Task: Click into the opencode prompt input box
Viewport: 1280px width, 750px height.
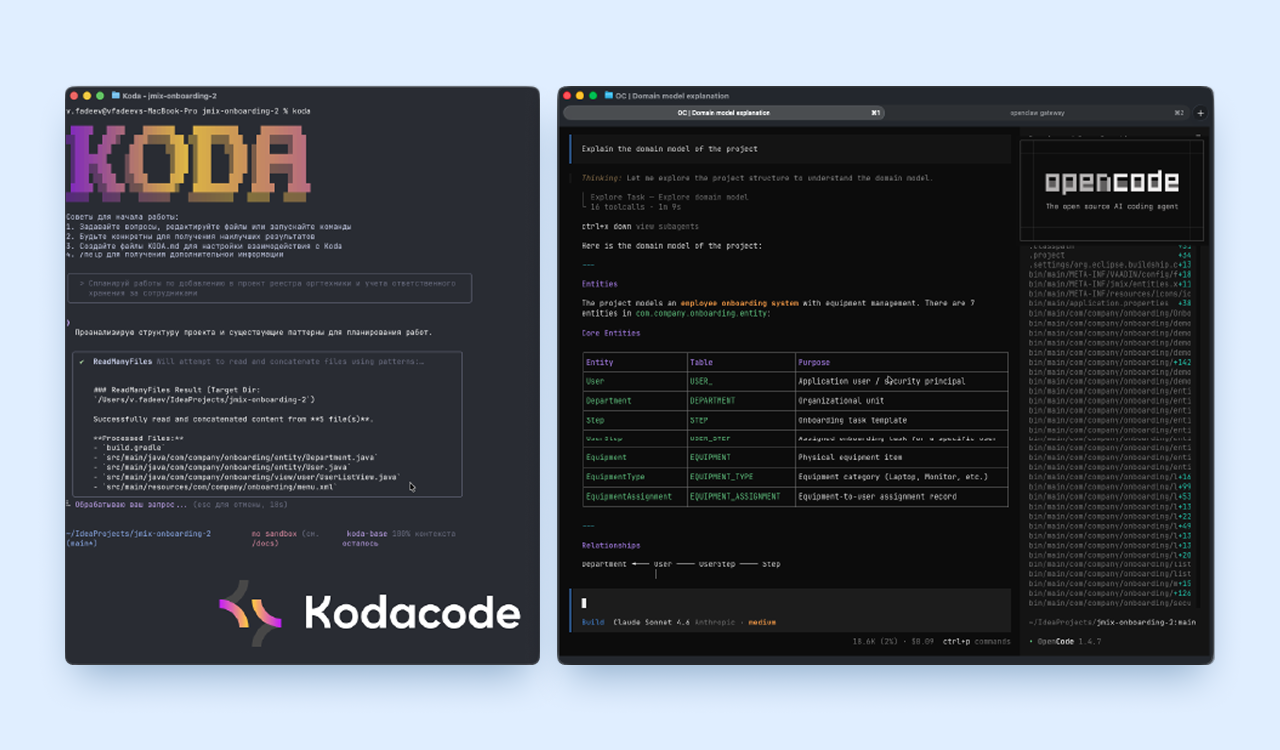Action: tap(790, 603)
